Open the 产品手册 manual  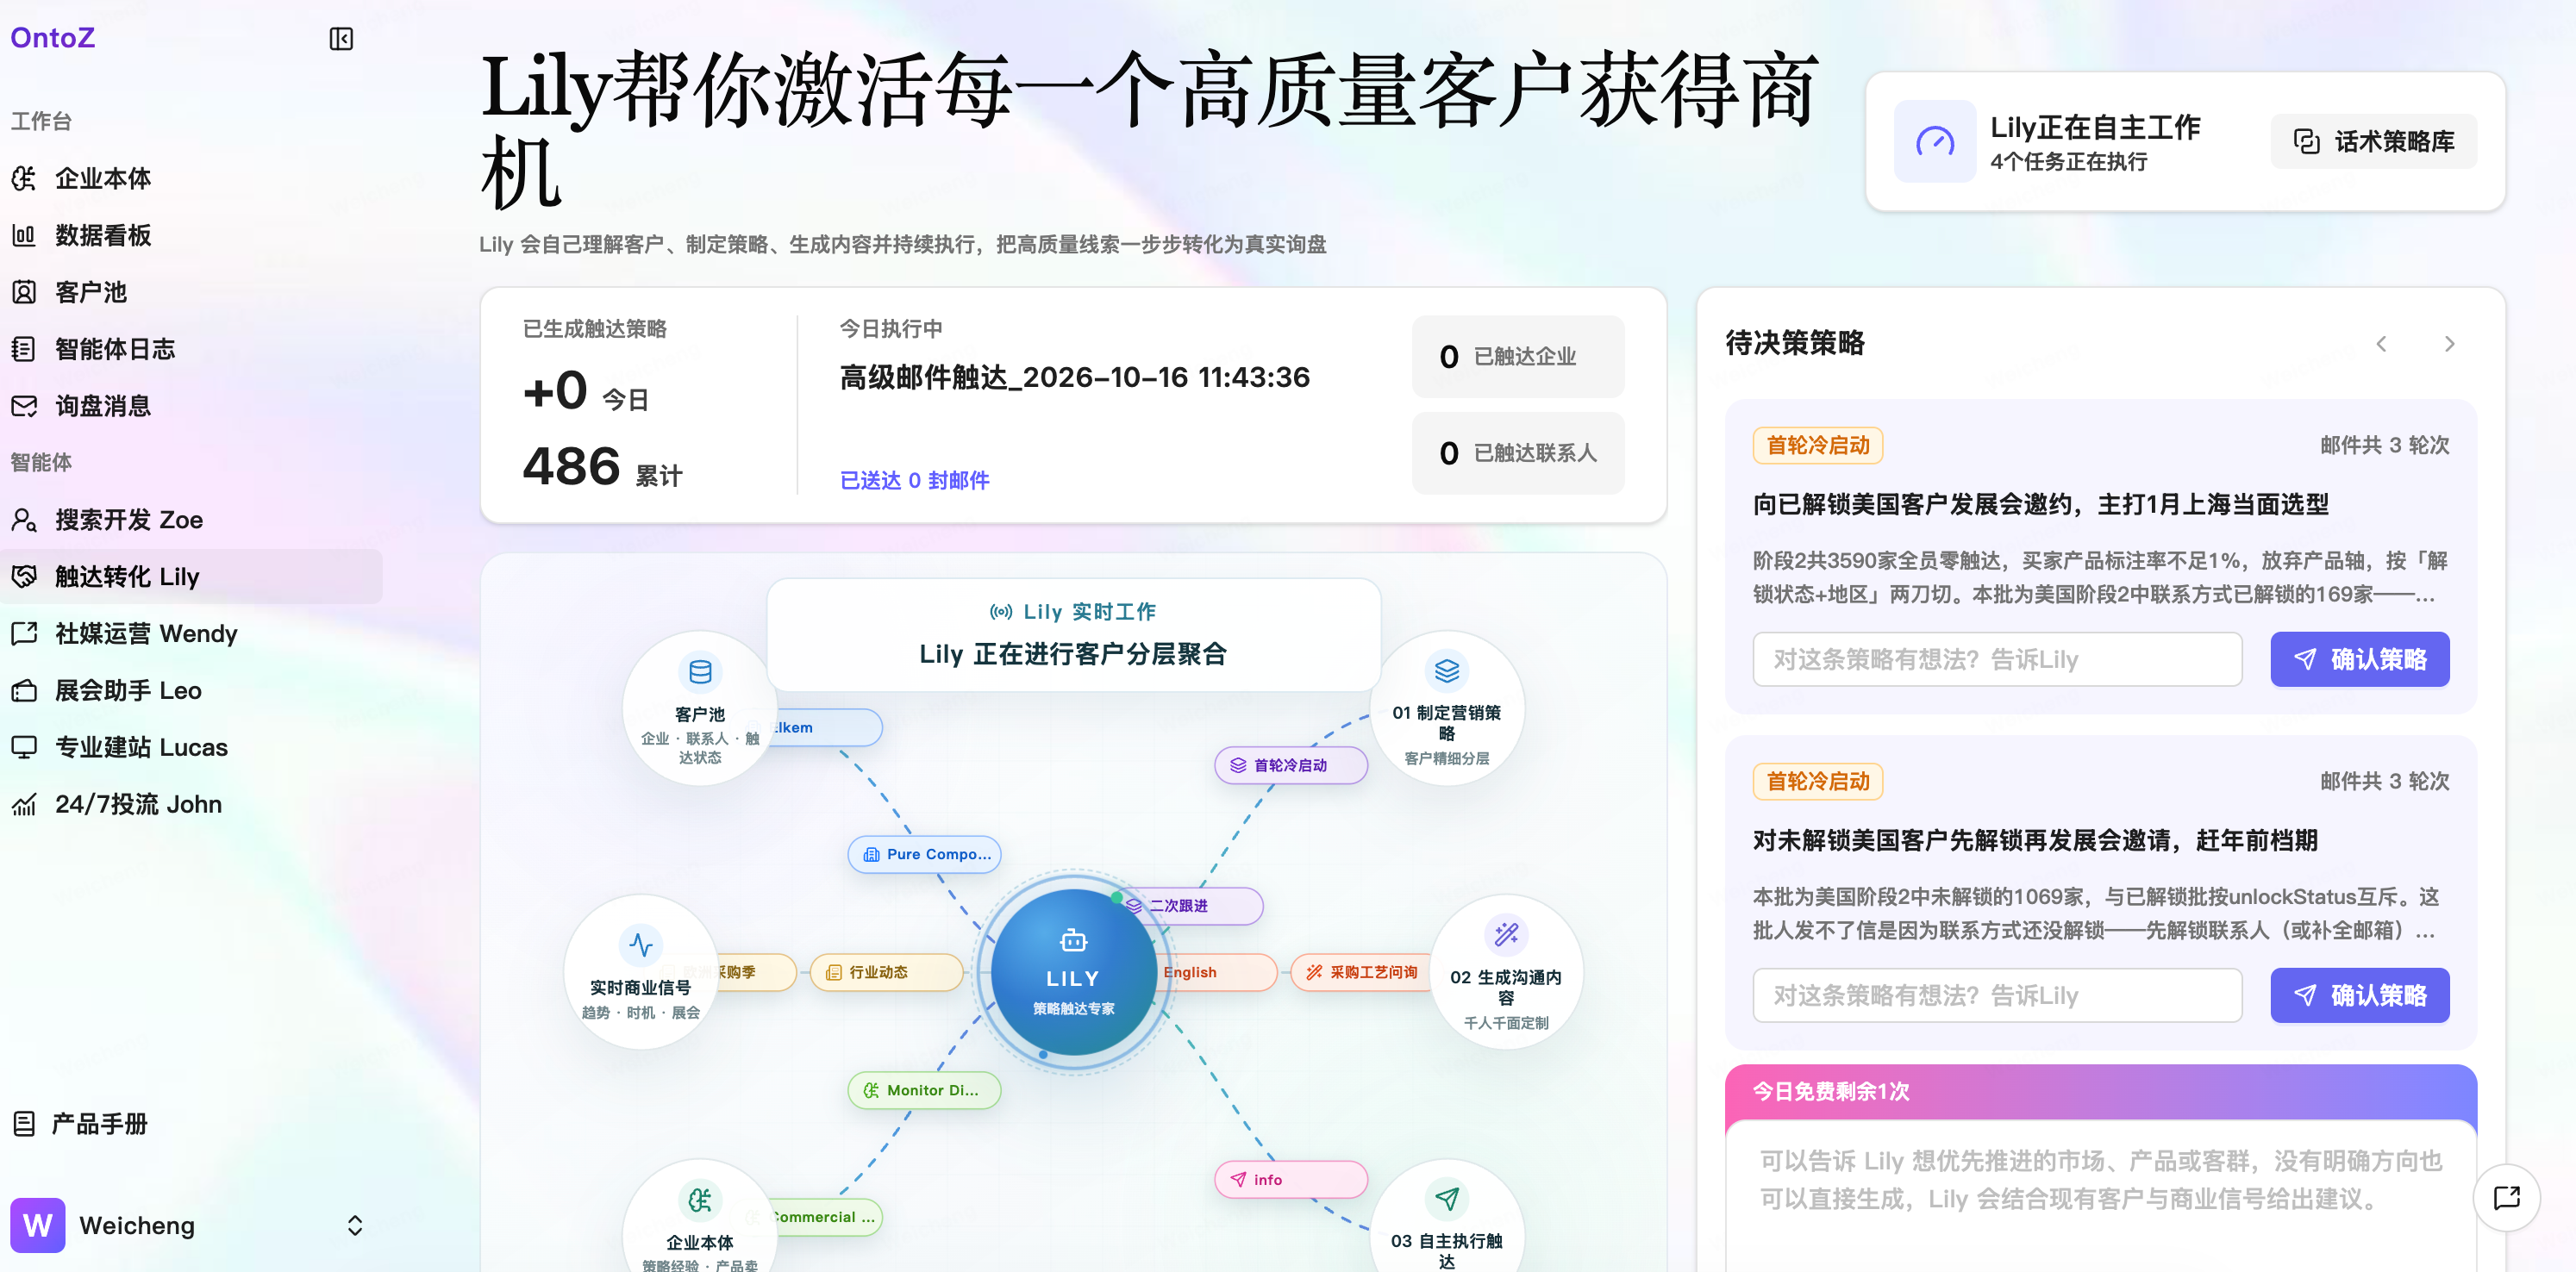click(190, 1124)
